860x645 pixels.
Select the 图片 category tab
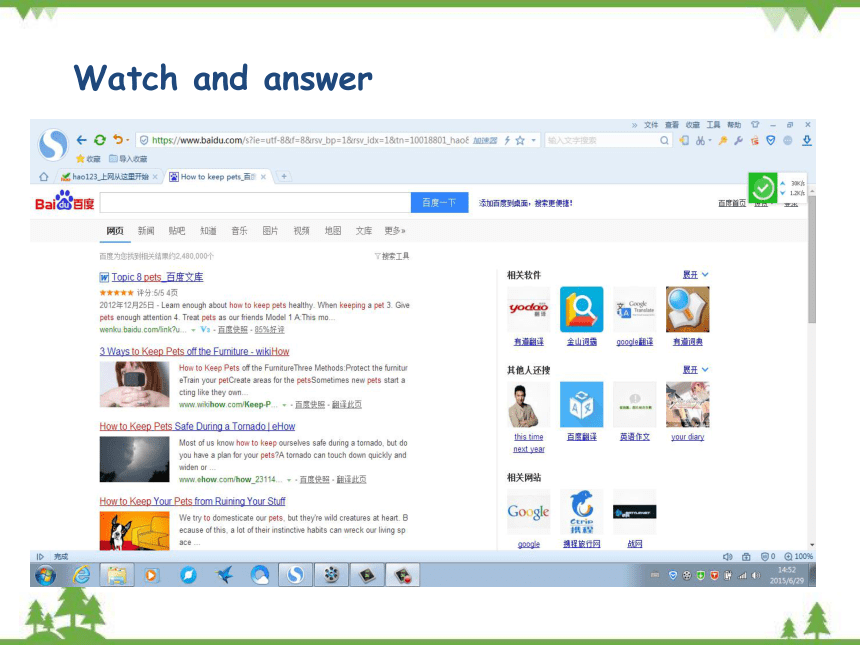click(270, 231)
